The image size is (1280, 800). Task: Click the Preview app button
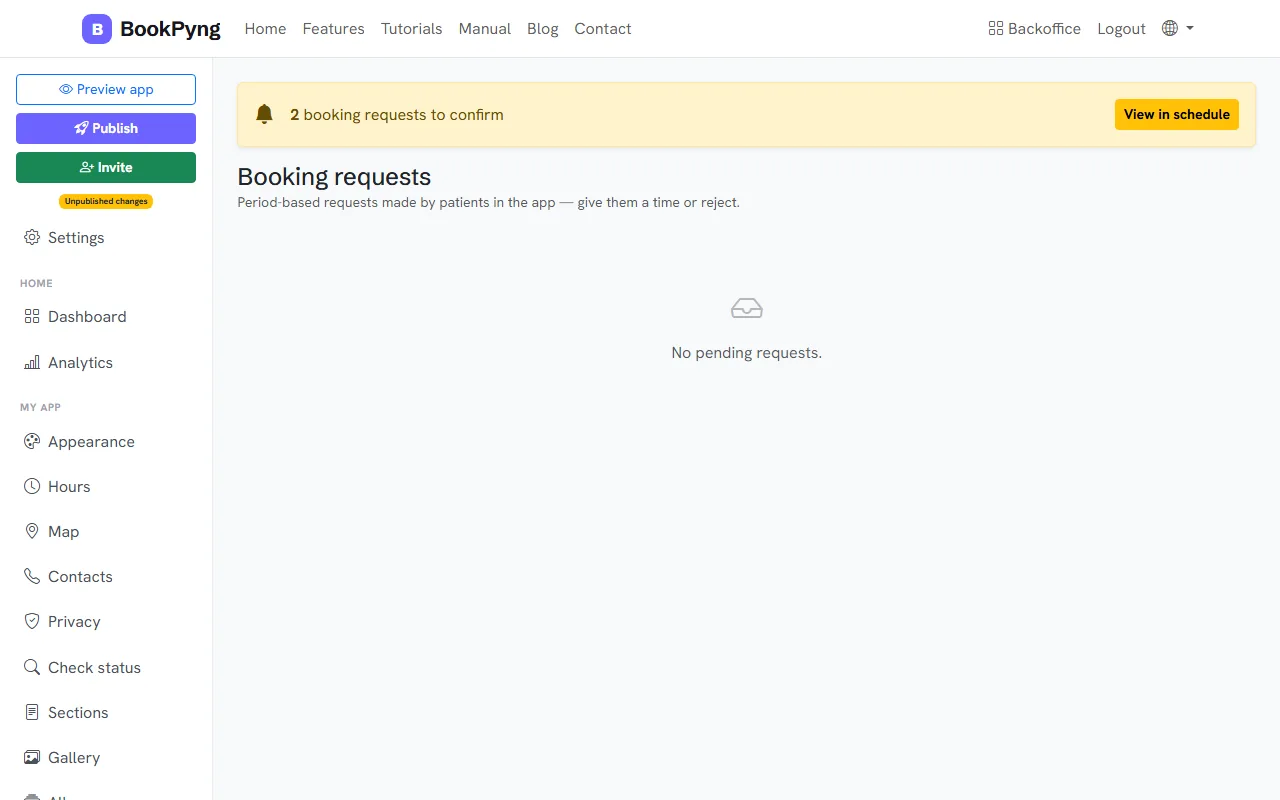[x=106, y=89]
